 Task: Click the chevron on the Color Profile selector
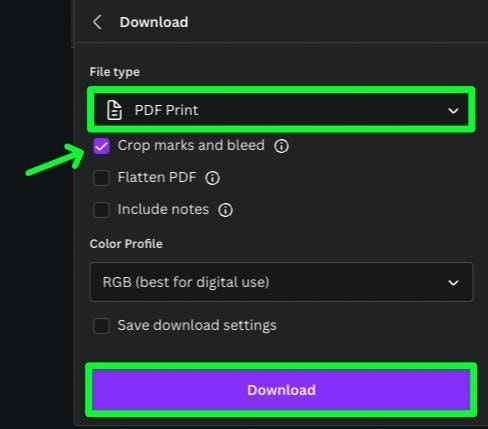pos(453,283)
